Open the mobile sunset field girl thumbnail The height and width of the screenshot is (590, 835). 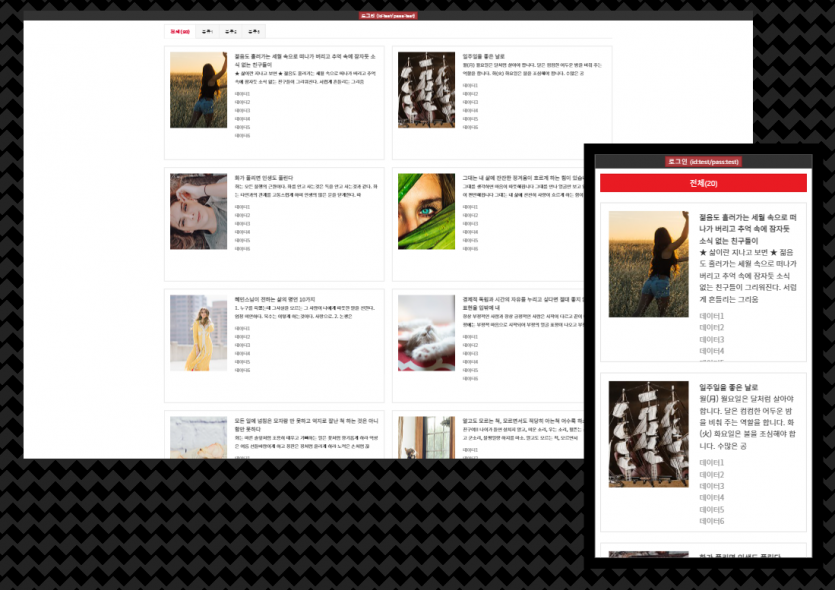pyautogui.click(x=648, y=264)
